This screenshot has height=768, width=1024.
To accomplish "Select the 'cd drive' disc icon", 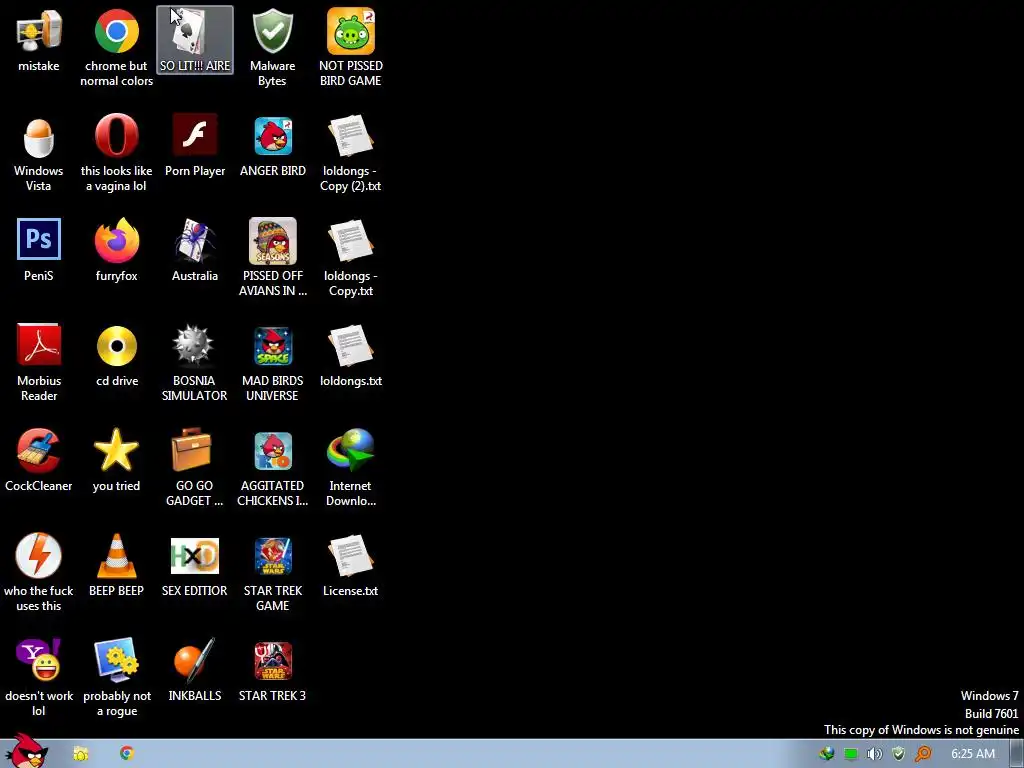I will [x=116, y=357].
